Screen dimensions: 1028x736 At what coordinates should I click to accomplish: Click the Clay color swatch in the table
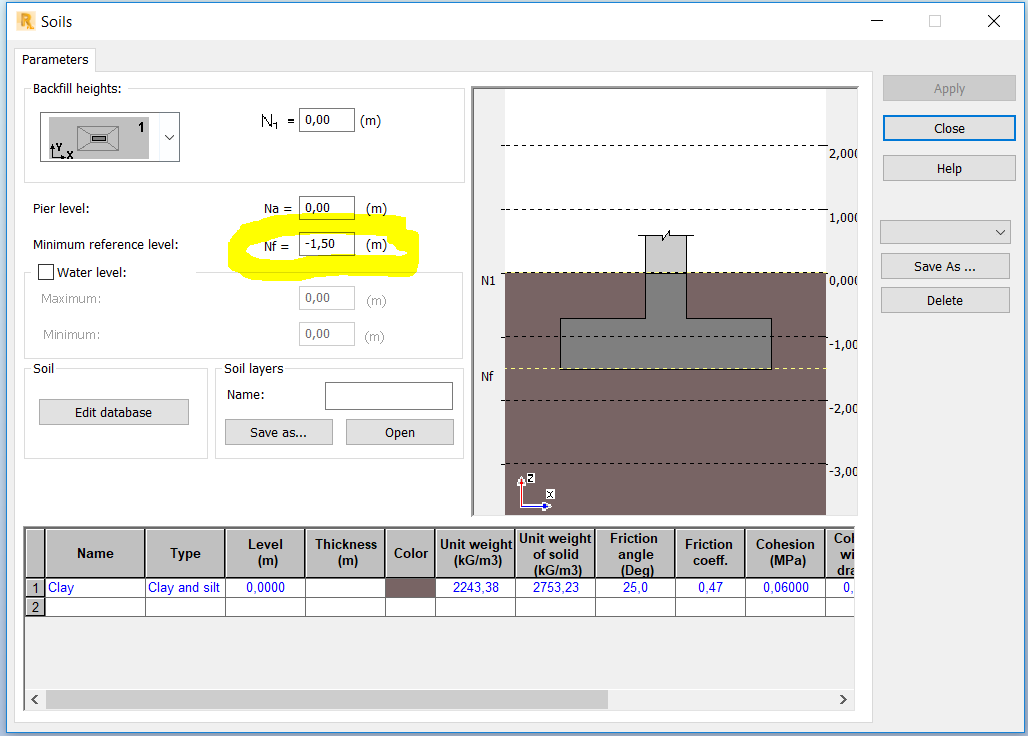tap(410, 587)
